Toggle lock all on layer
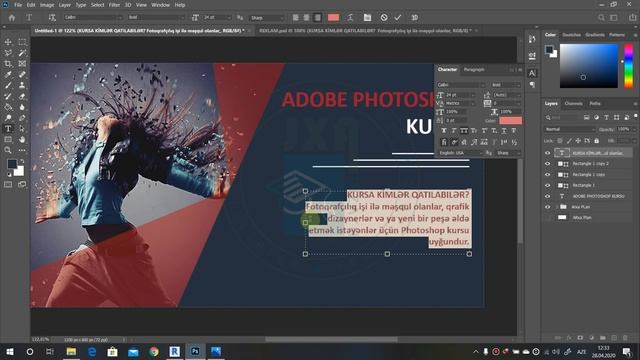Viewport: 640px width, 360px height. (597, 141)
